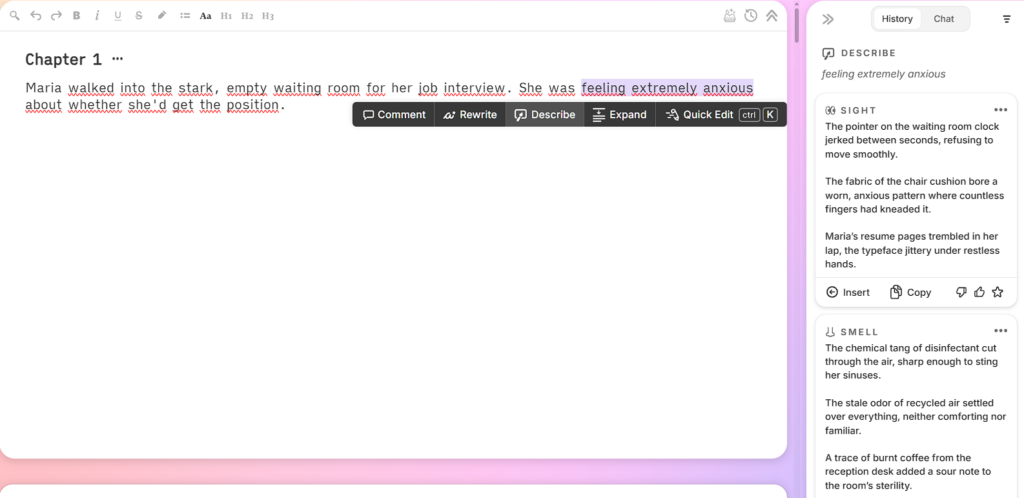Image resolution: width=1024 pixels, height=498 pixels.
Task: Collapse the toolbar with double up chevron
Action: [772, 16]
